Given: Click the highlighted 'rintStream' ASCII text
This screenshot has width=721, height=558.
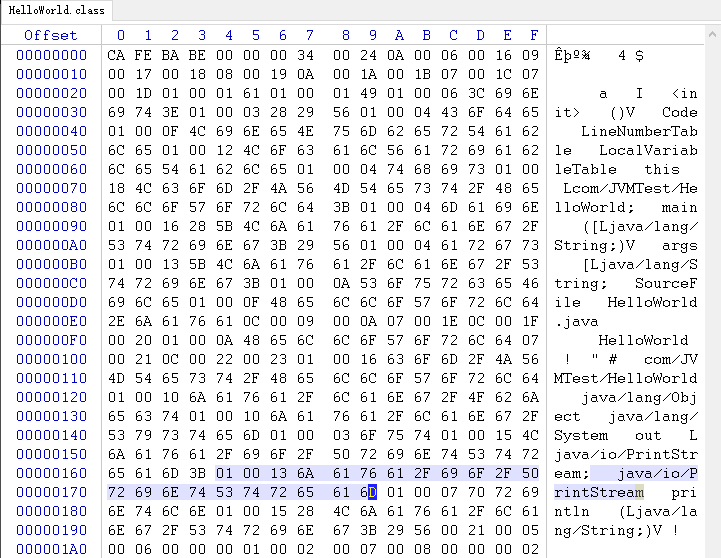Looking at the screenshot, I should [x=601, y=492].
